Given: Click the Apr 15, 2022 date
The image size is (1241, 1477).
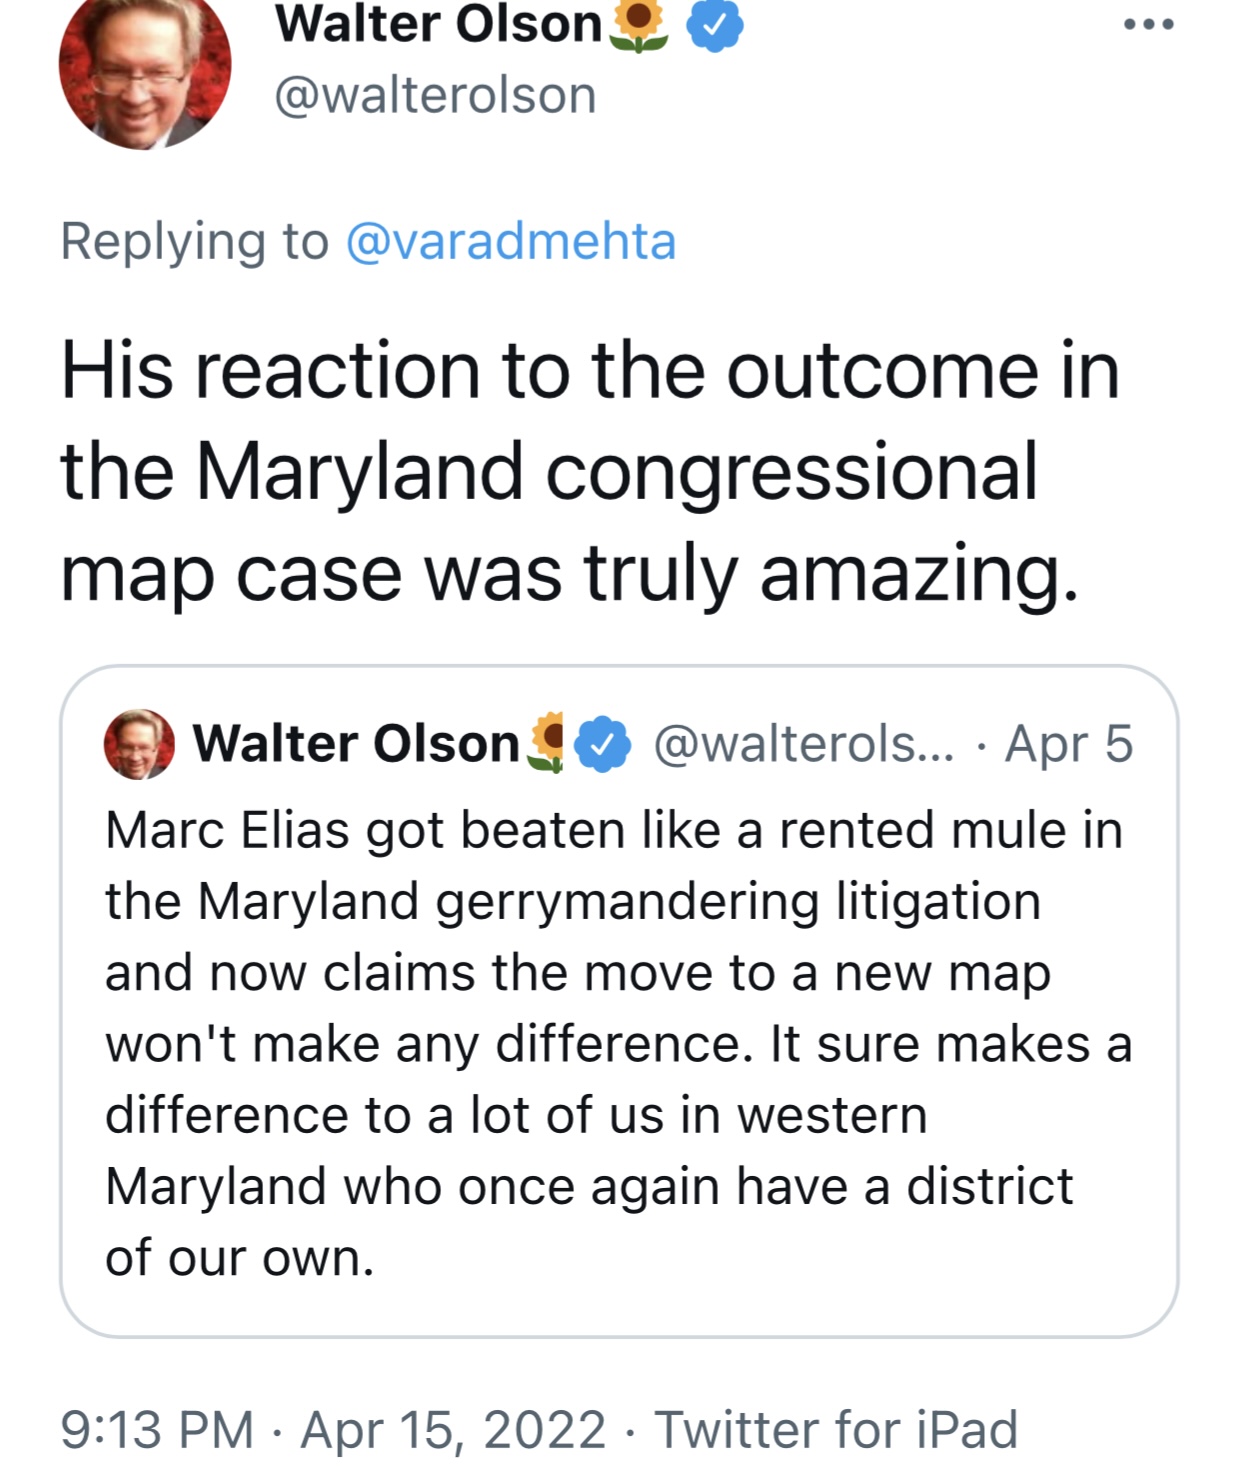Looking at the screenshot, I should pyautogui.click(x=453, y=1429).
